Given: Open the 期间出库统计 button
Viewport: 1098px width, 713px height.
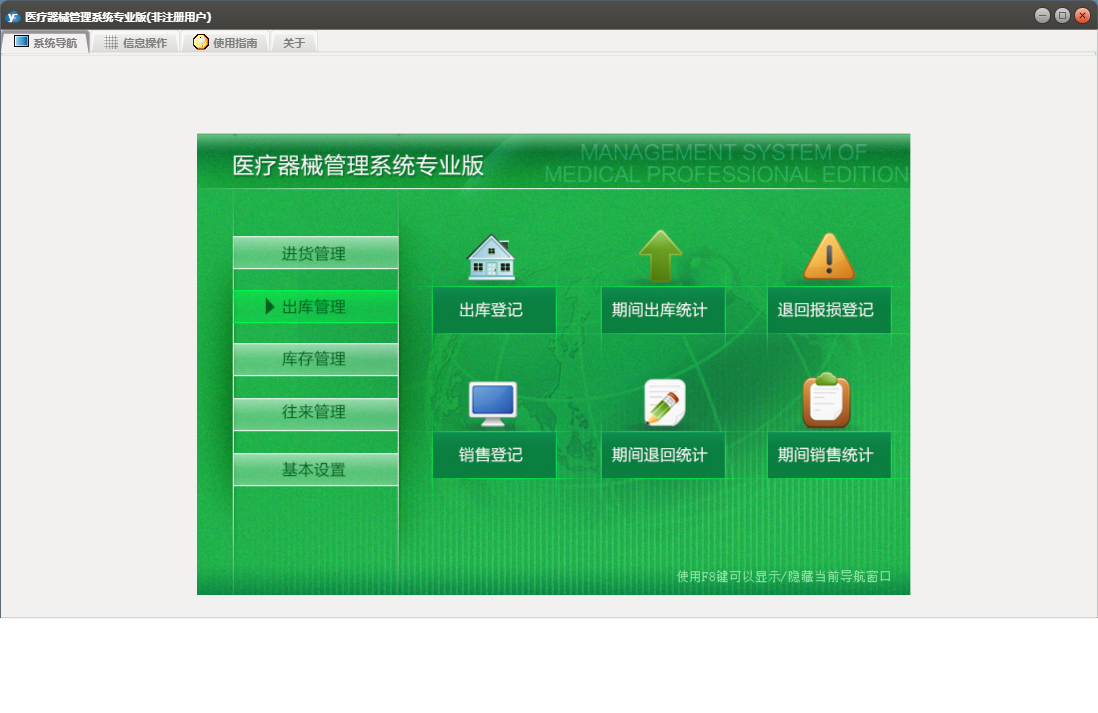Looking at the screenshot, I should [661, 310].
